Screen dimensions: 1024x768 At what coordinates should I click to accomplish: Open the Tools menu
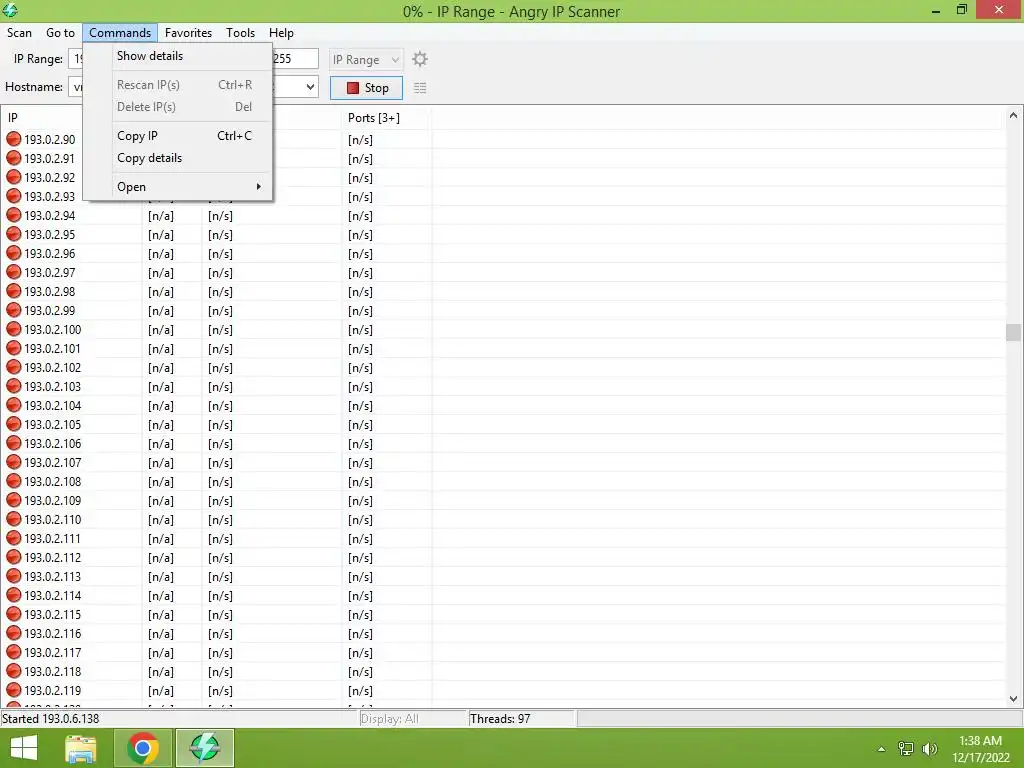click(x=240, y=33)
